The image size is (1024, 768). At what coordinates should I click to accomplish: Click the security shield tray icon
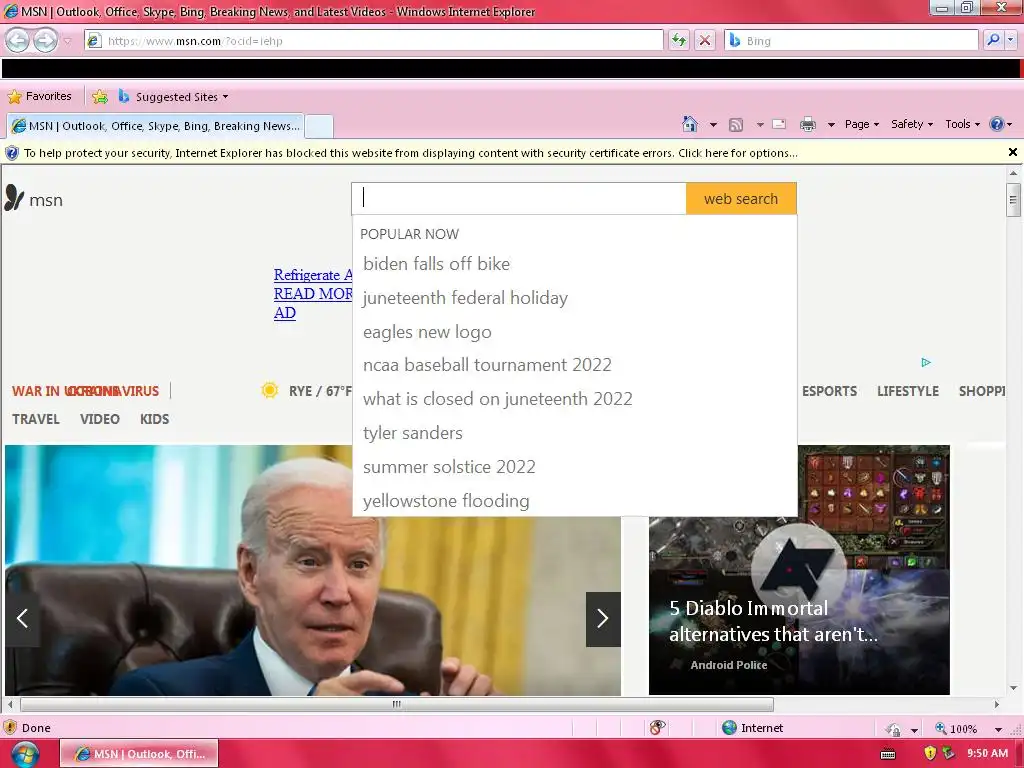931,754
